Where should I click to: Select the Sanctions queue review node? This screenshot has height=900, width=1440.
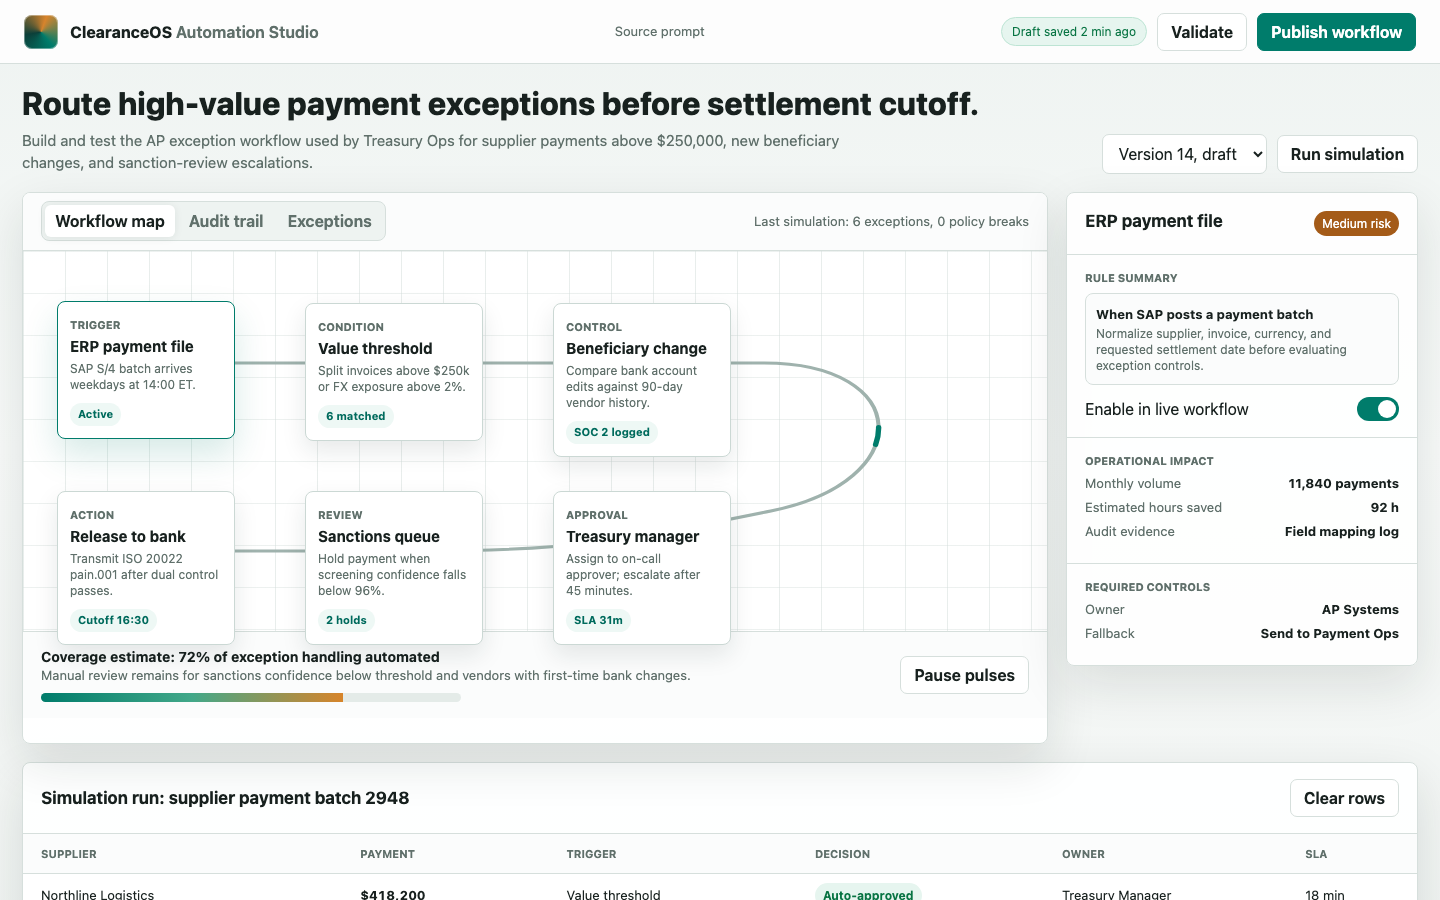click(x=394, y=568)
